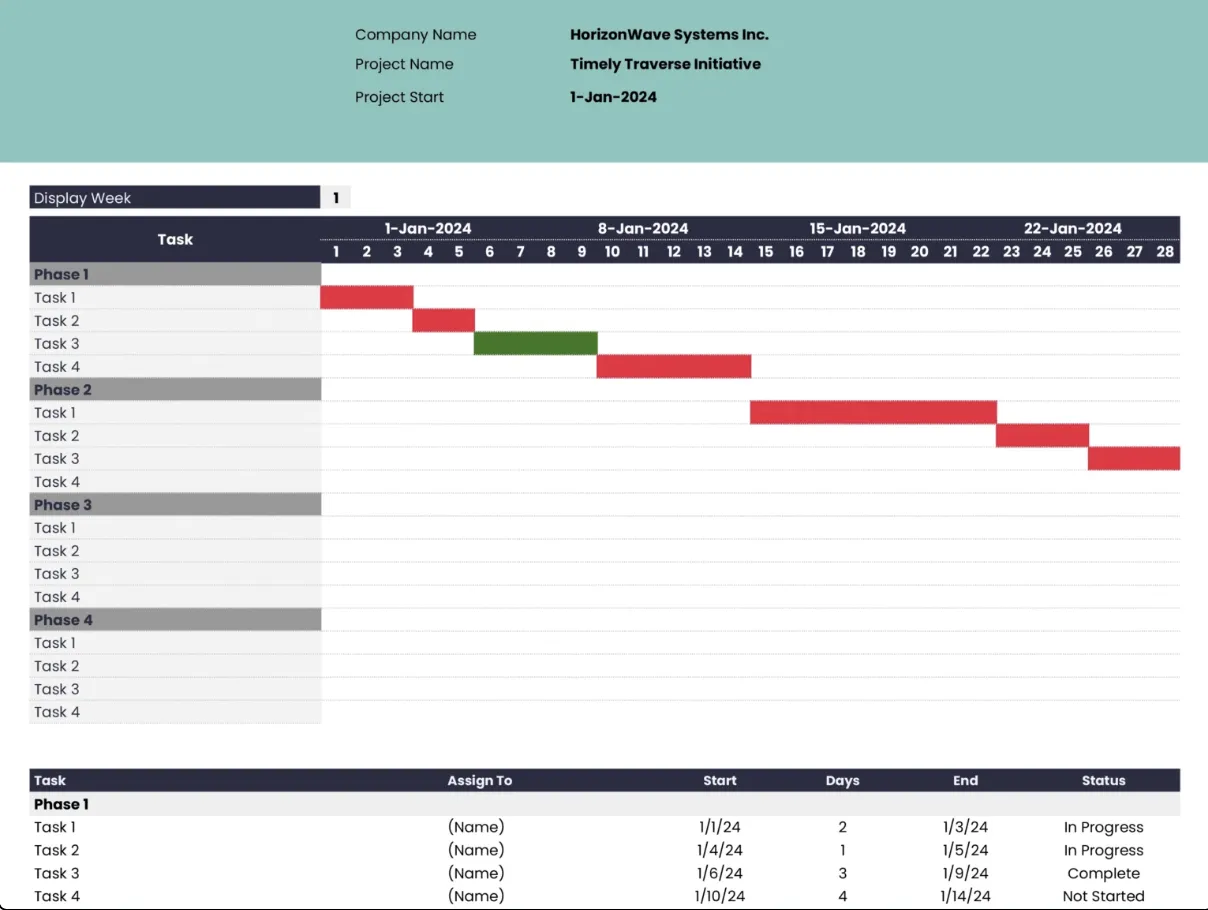Select Task 3 label under Phase 3 in chart
This screenshot has width=1208, height=910.
tap(57, 573)
